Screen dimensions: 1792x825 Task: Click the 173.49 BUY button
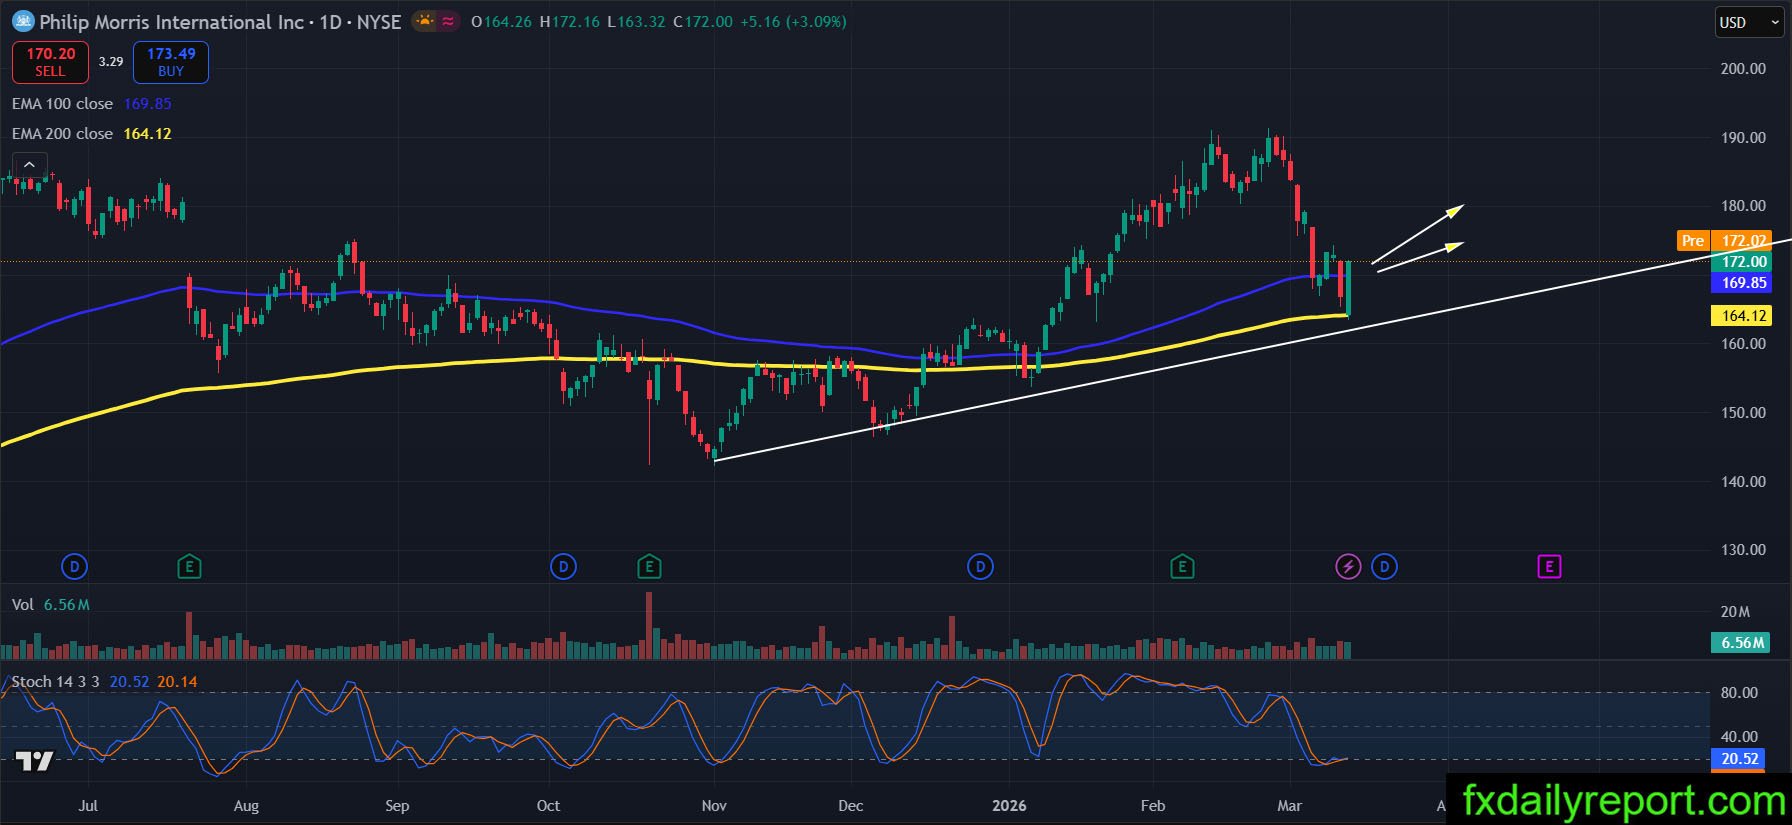click(171, 62)
